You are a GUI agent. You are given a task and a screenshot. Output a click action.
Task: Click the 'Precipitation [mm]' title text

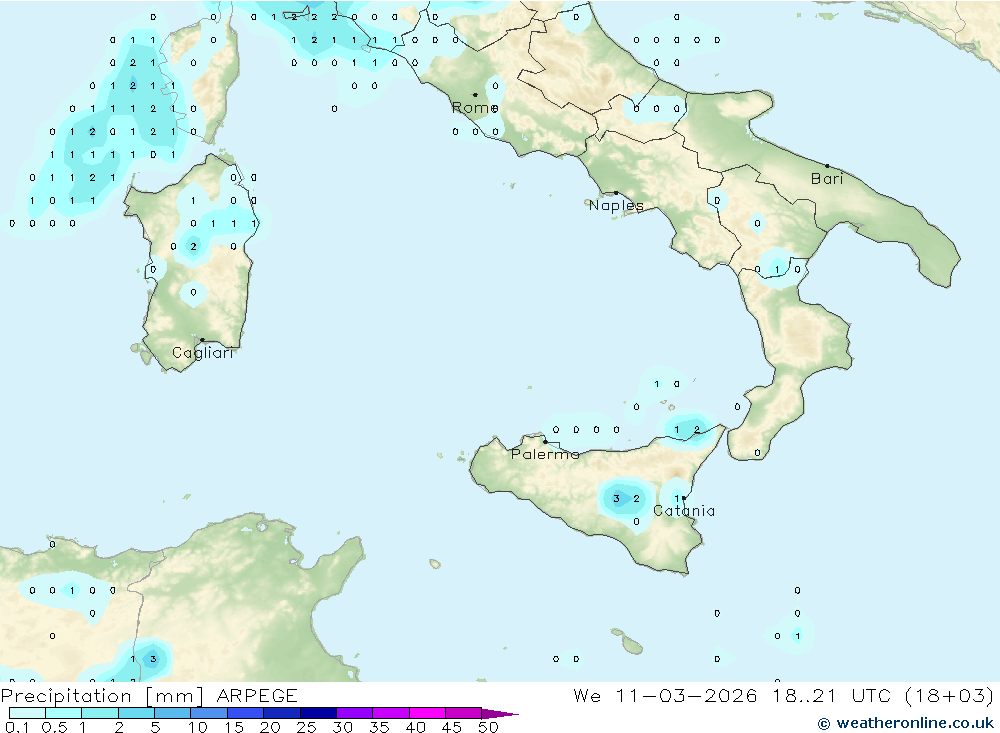click(103, 696)
